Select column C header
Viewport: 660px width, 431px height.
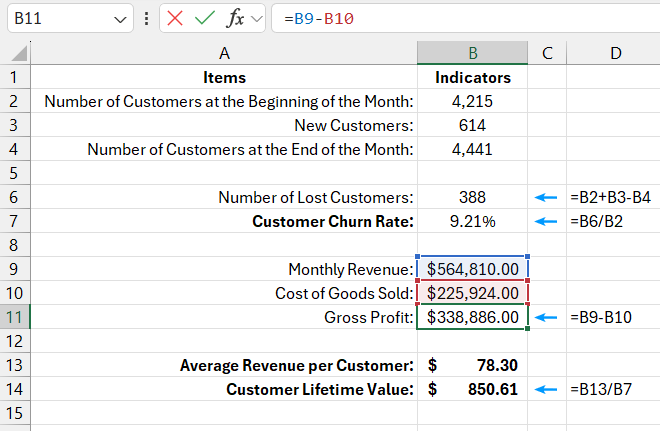(547, 53)
